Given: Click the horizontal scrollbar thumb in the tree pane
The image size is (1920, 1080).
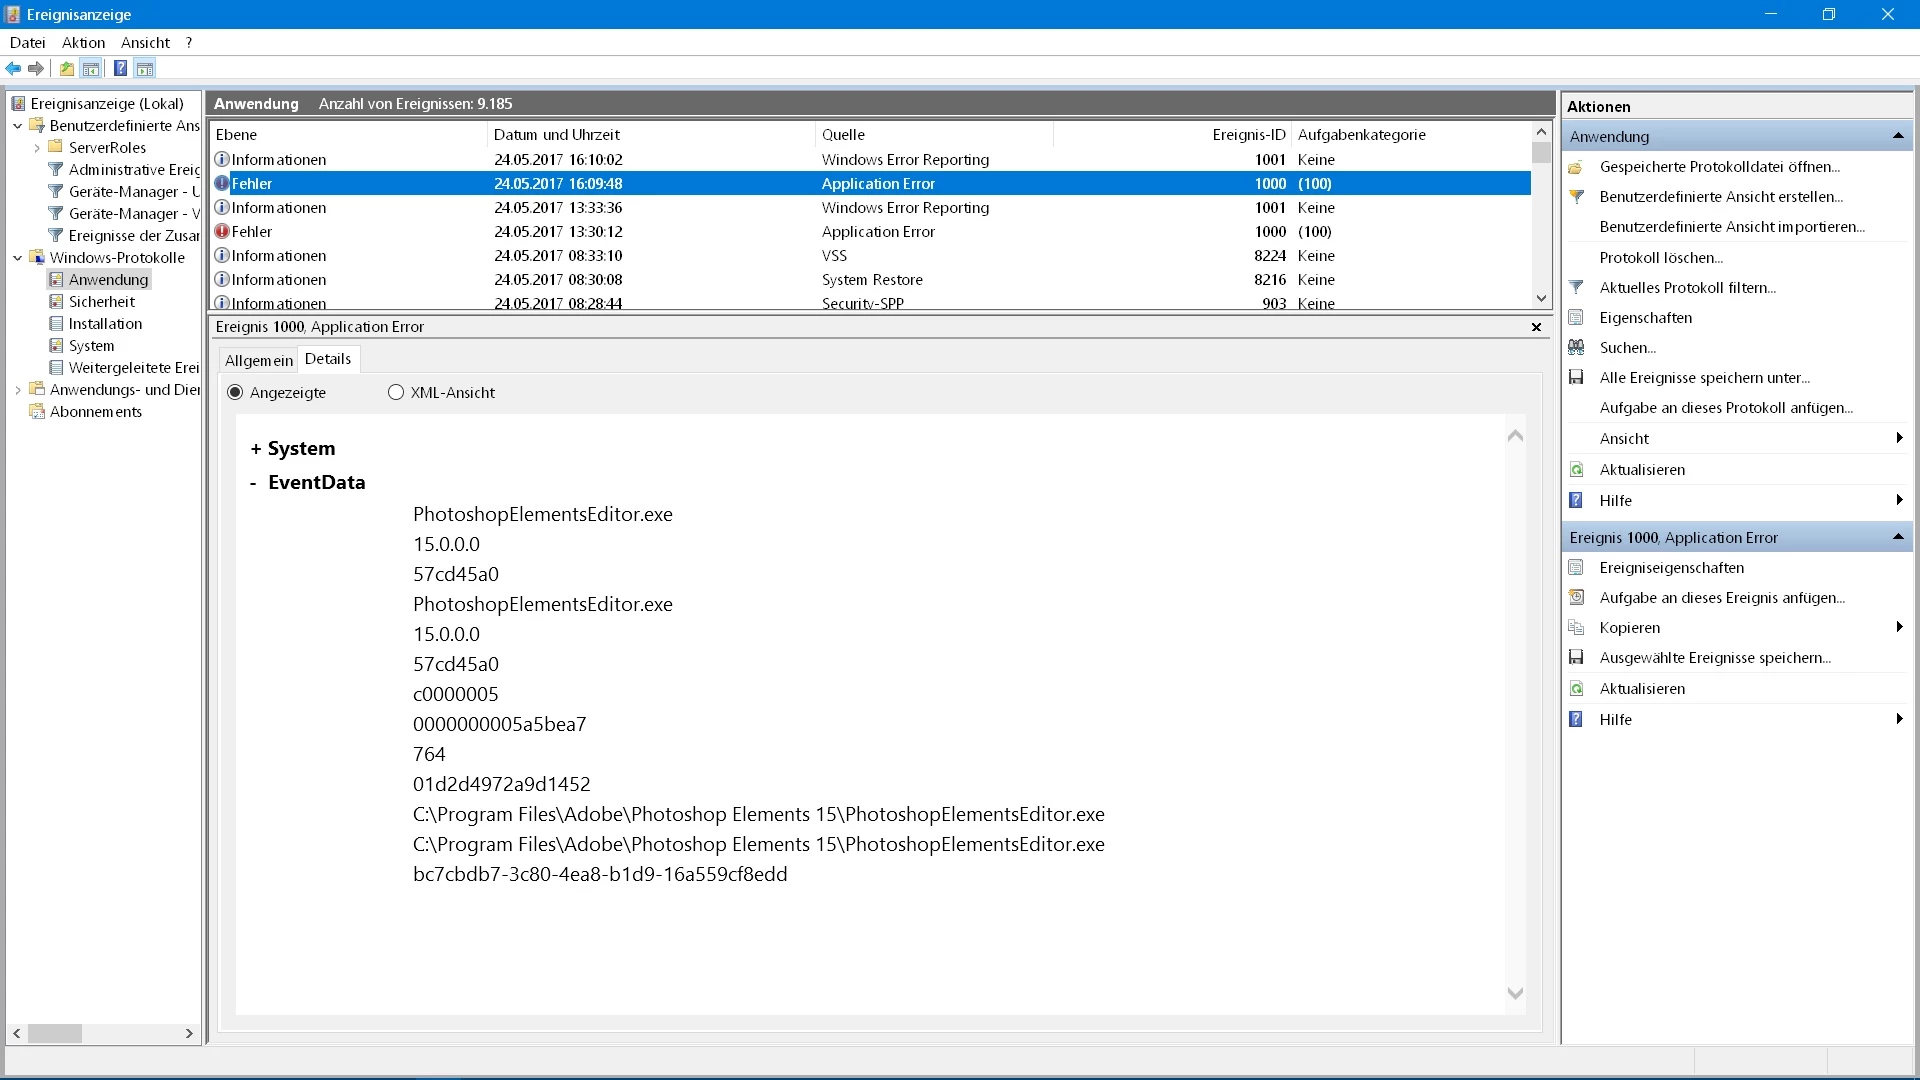Looking at the screenshot, I should click(x=54, y=1033).
